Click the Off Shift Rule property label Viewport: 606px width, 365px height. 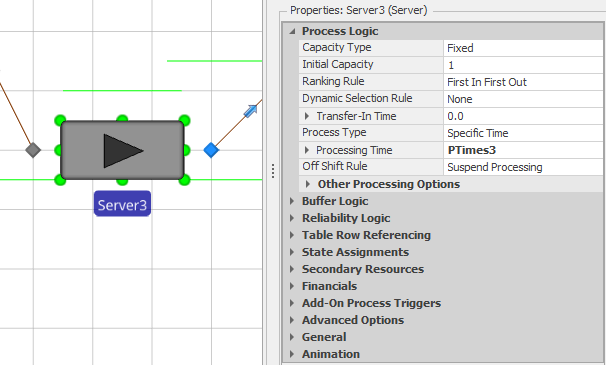(335, 166)
